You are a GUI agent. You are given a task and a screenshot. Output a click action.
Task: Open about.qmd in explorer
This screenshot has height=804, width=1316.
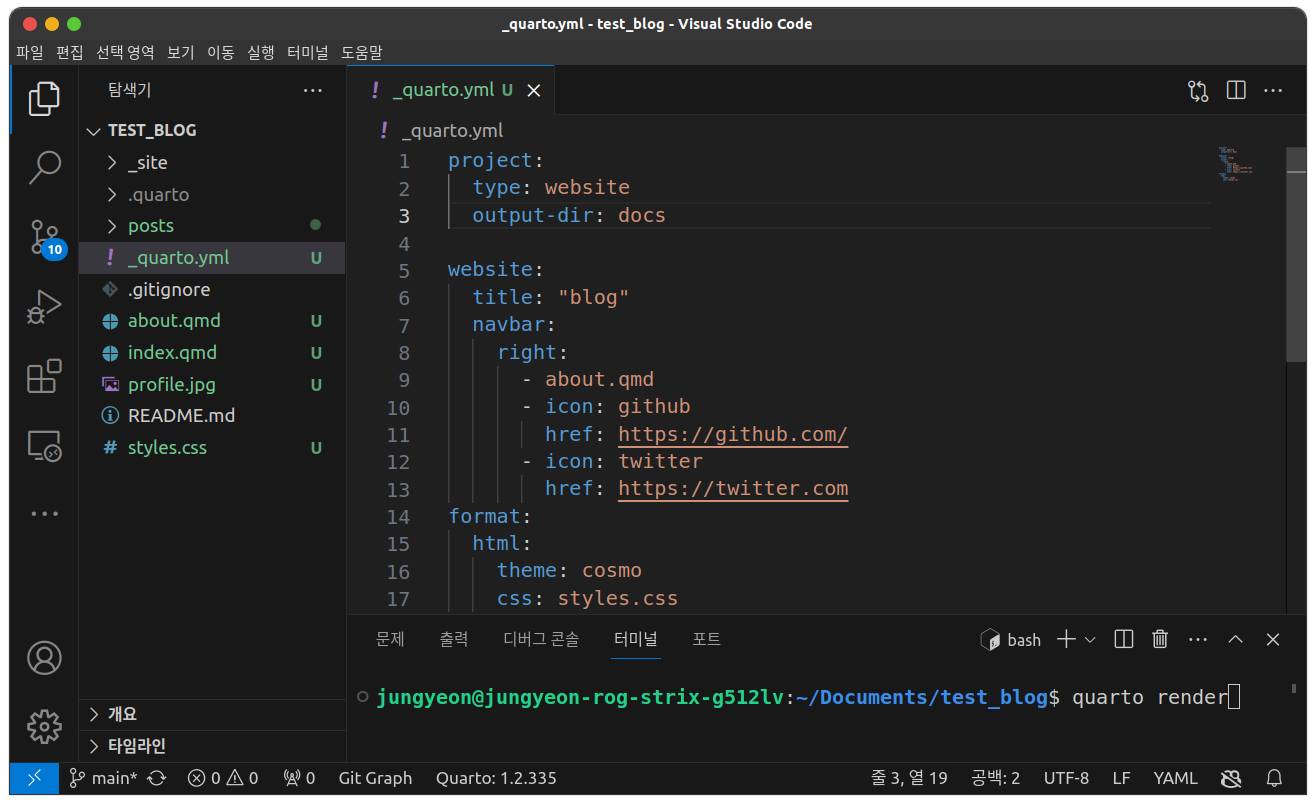tap(212, 321)
